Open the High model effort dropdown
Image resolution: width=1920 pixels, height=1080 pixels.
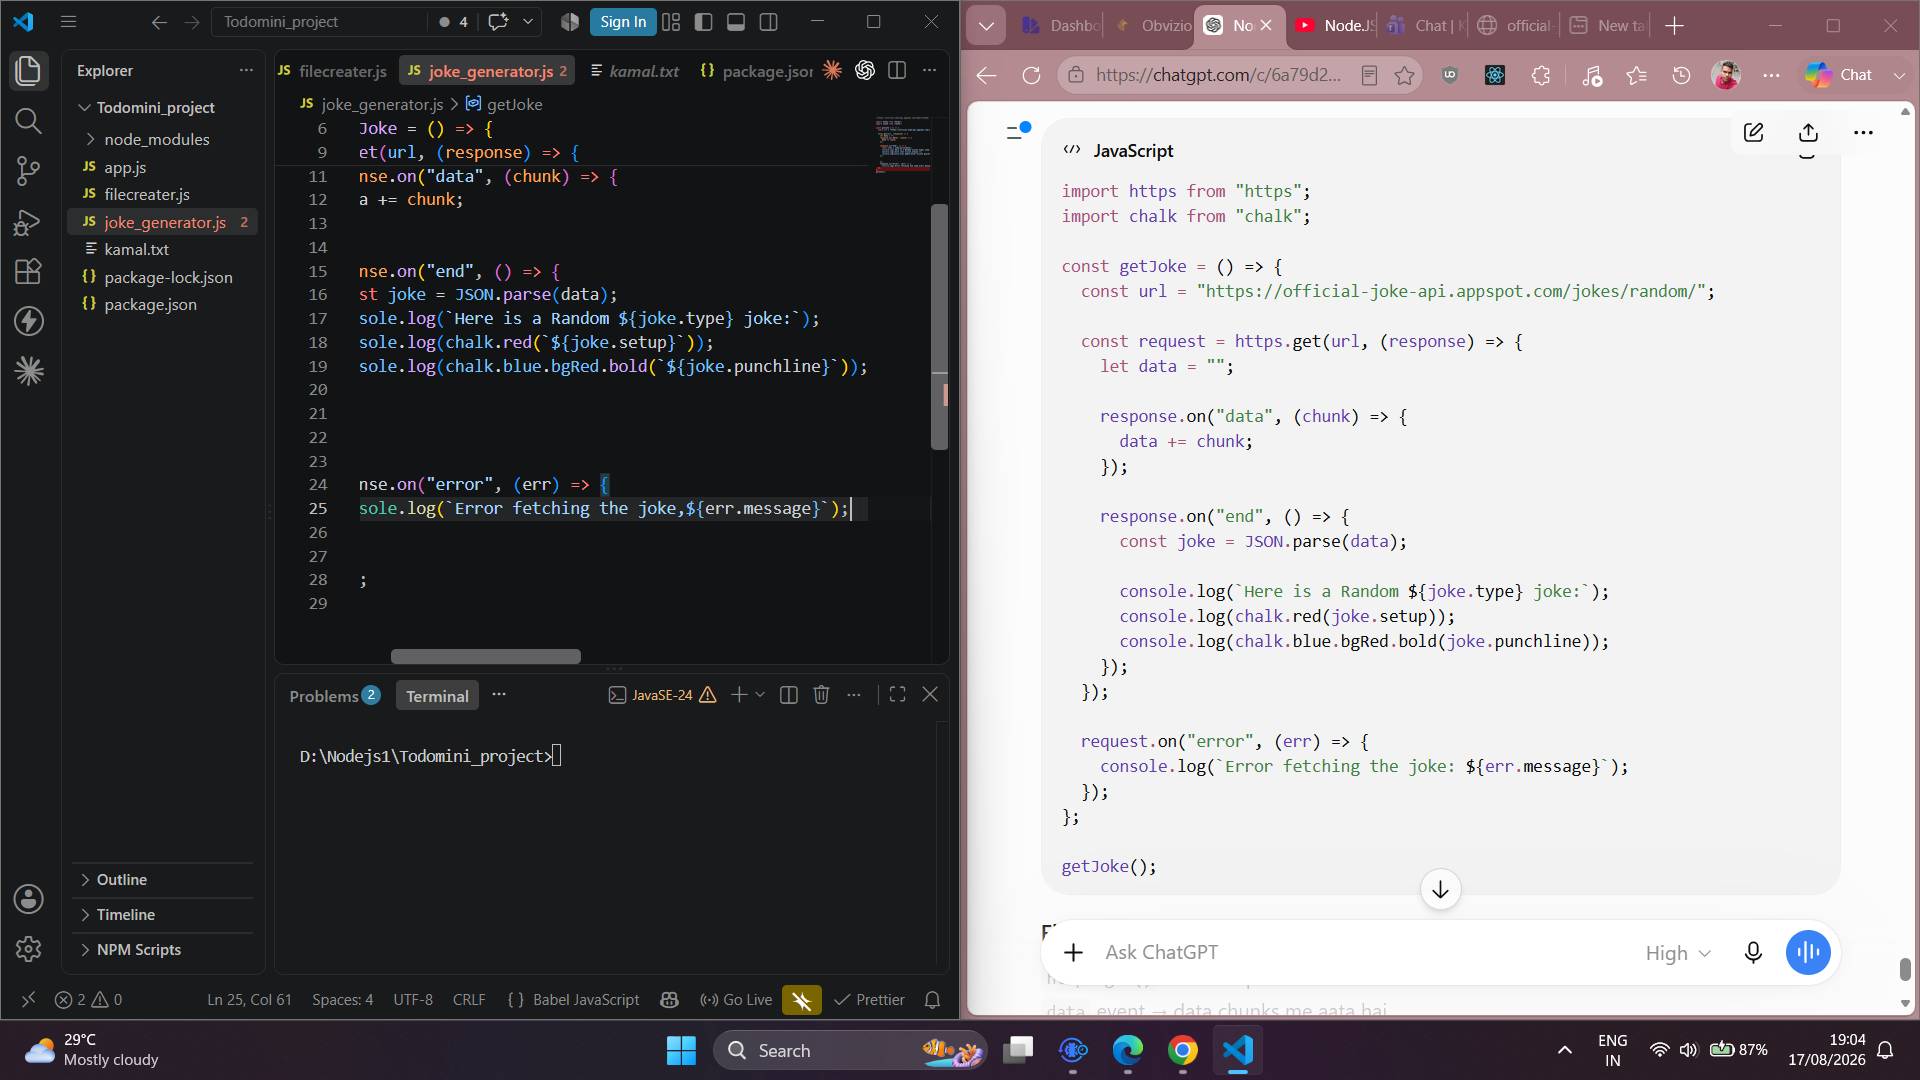point(1678,953)
